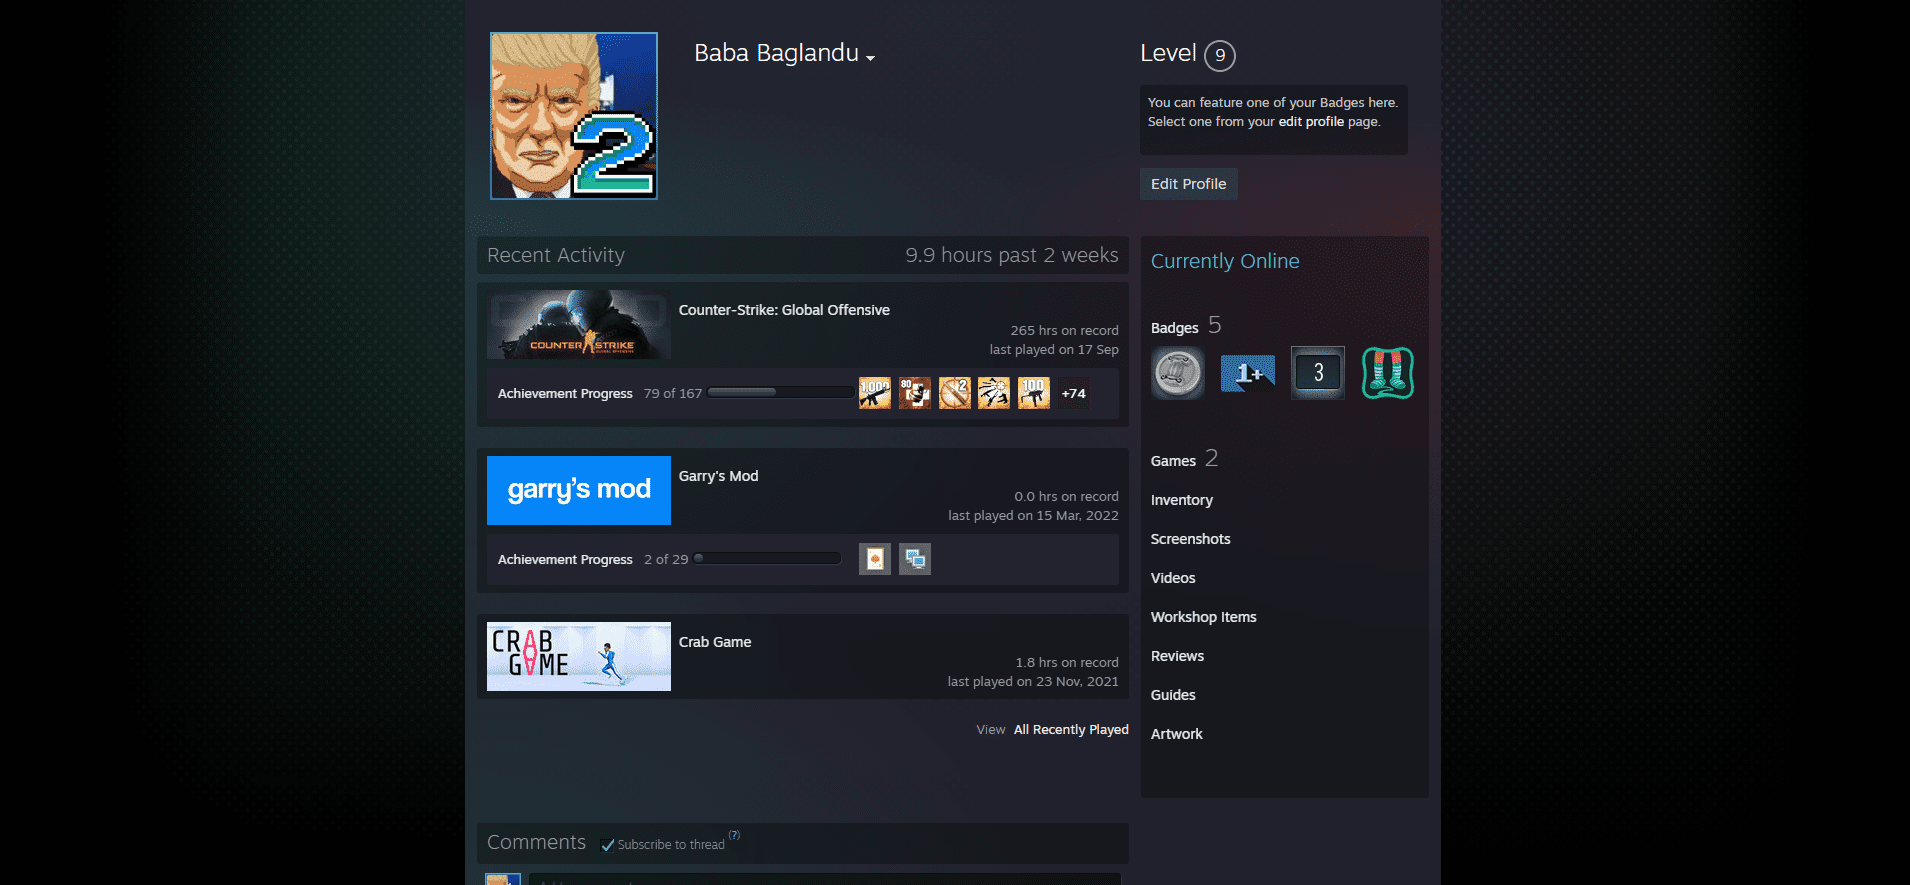View the CS:GO 100 achievement icon
This screenshot has height=885, width=1910.
click(x=1034, y=393)
